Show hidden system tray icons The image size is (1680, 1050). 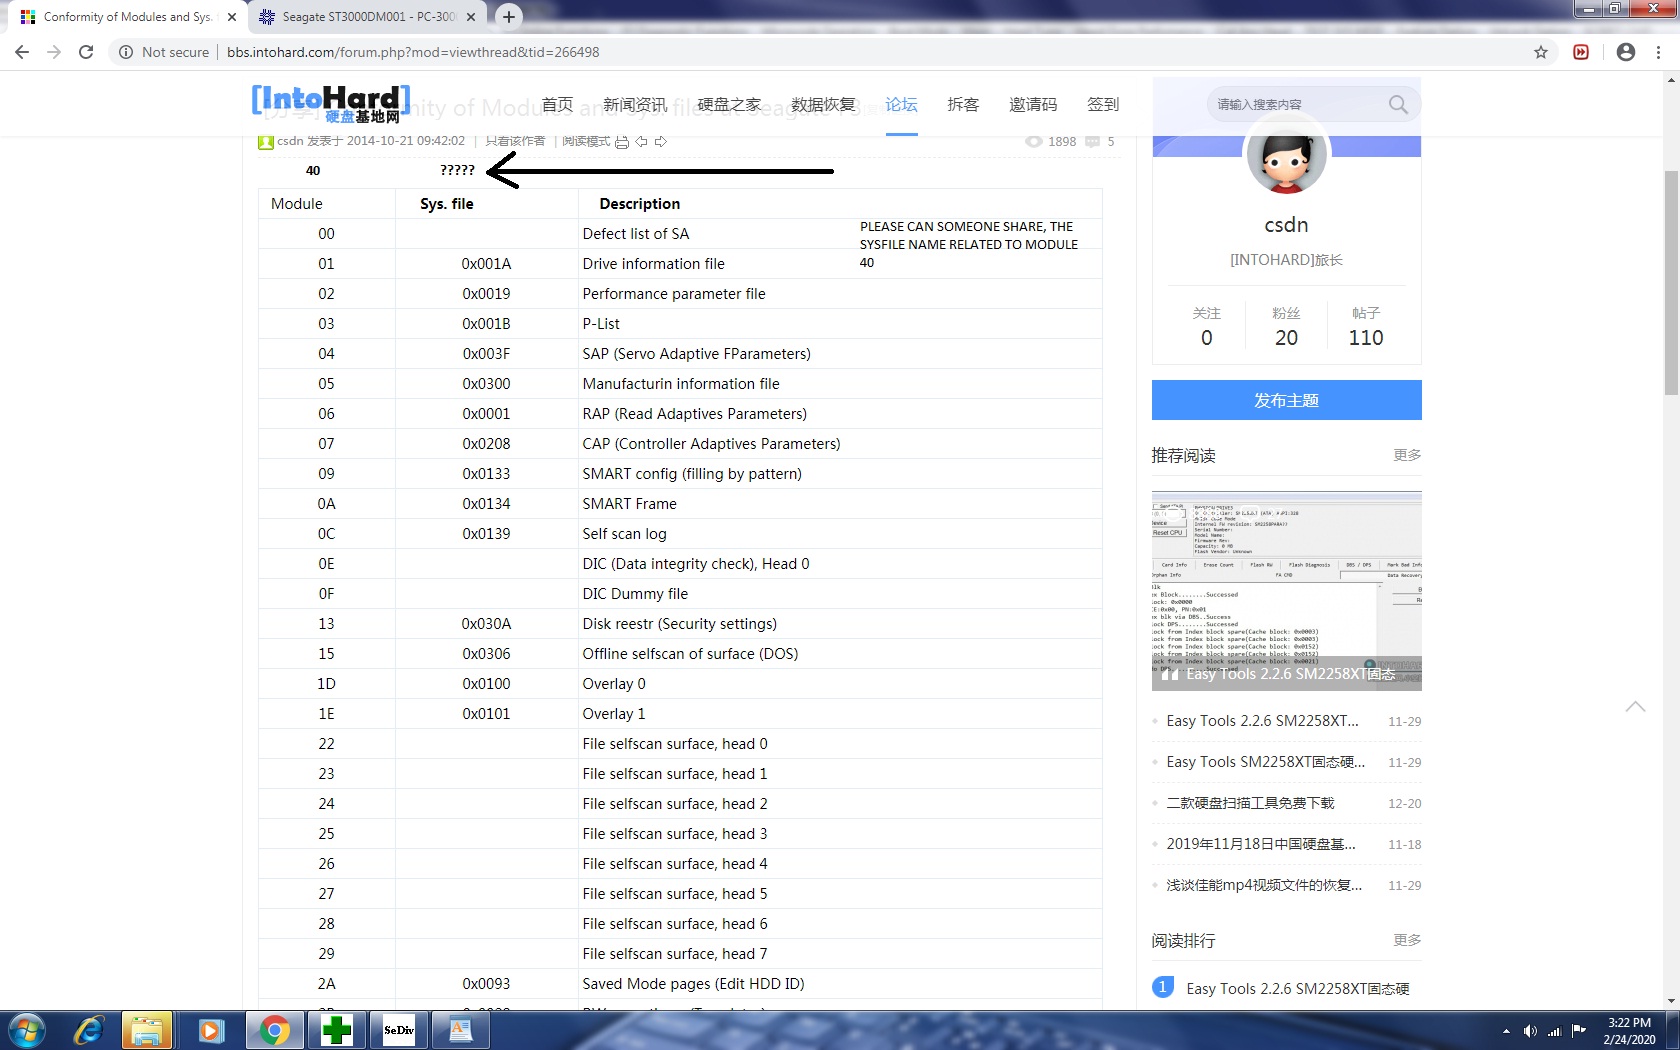1506,1031
